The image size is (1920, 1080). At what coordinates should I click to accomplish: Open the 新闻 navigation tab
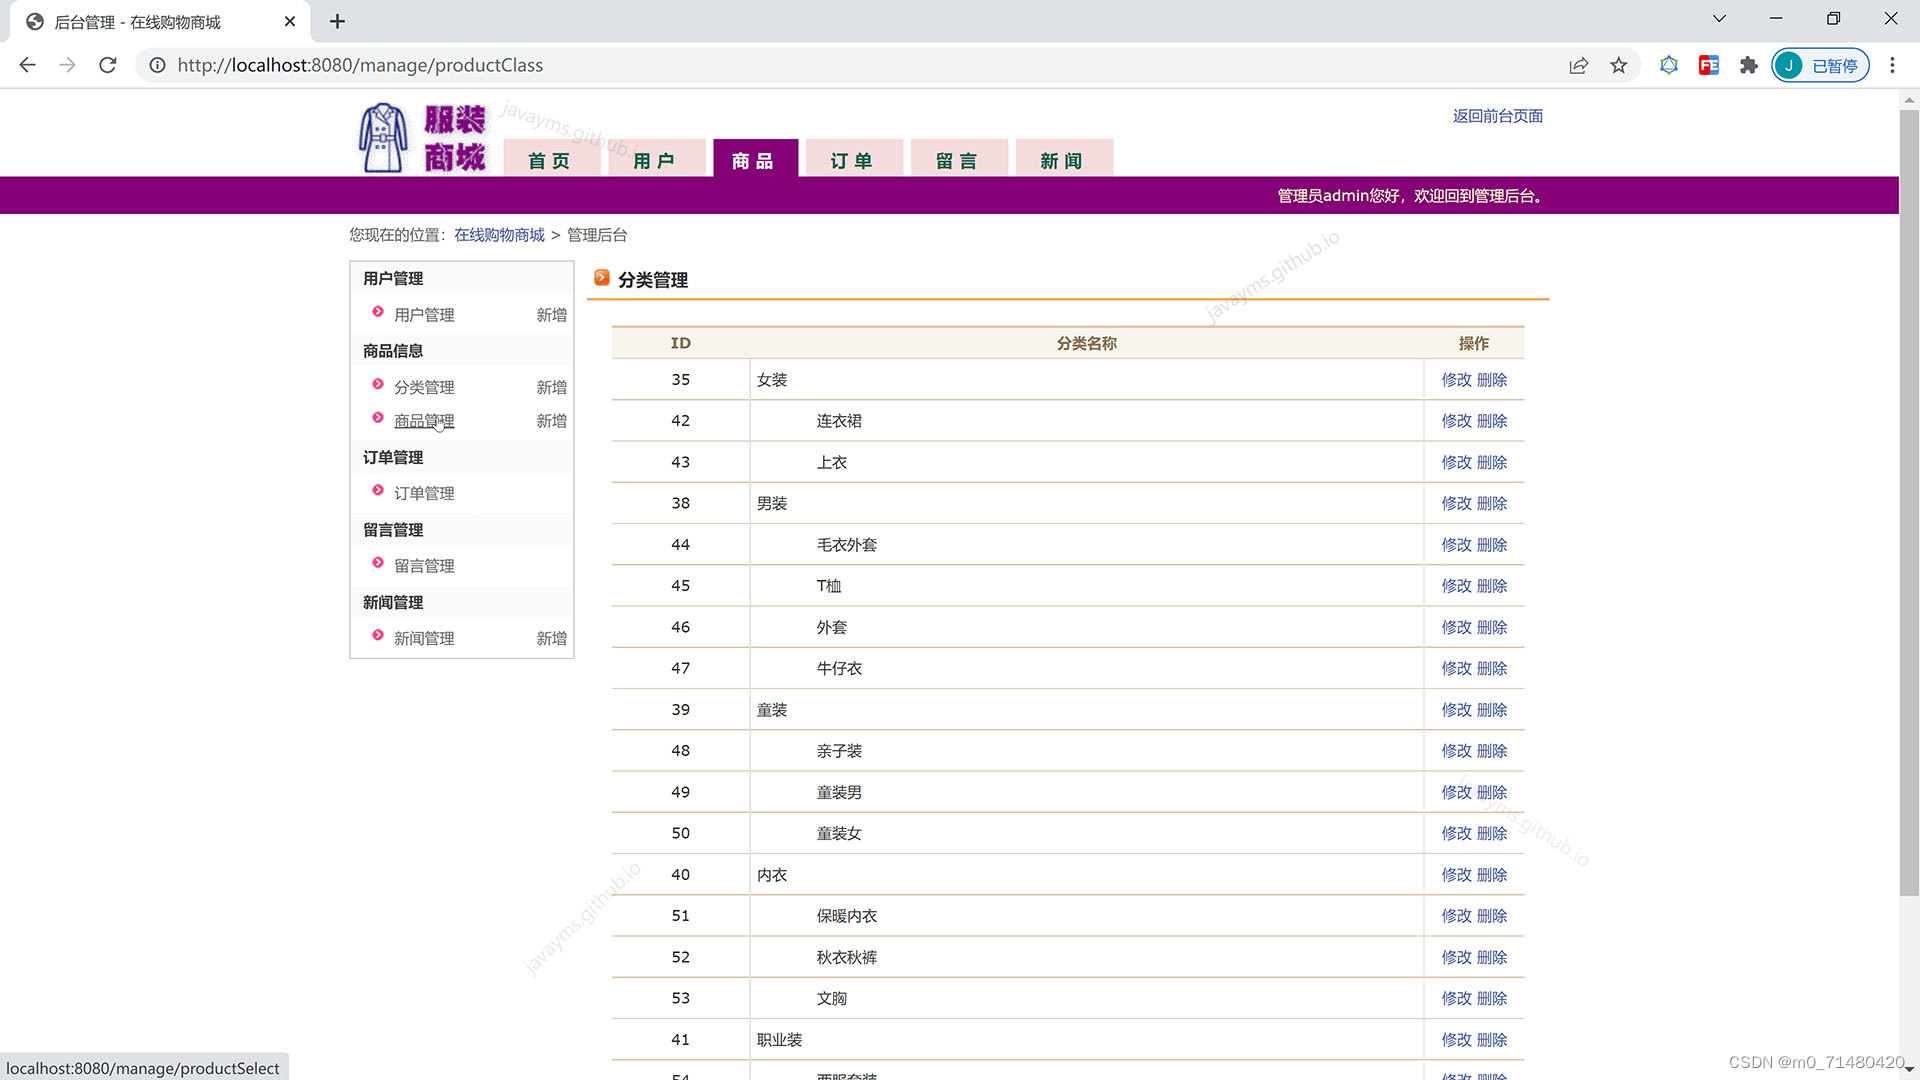coord(1063,160)
